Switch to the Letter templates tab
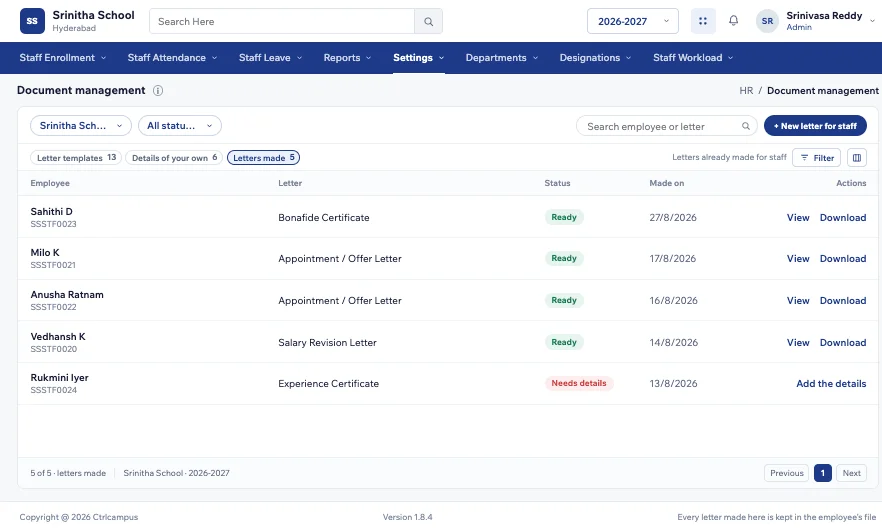882x532 pixels. tap(76, 158)
